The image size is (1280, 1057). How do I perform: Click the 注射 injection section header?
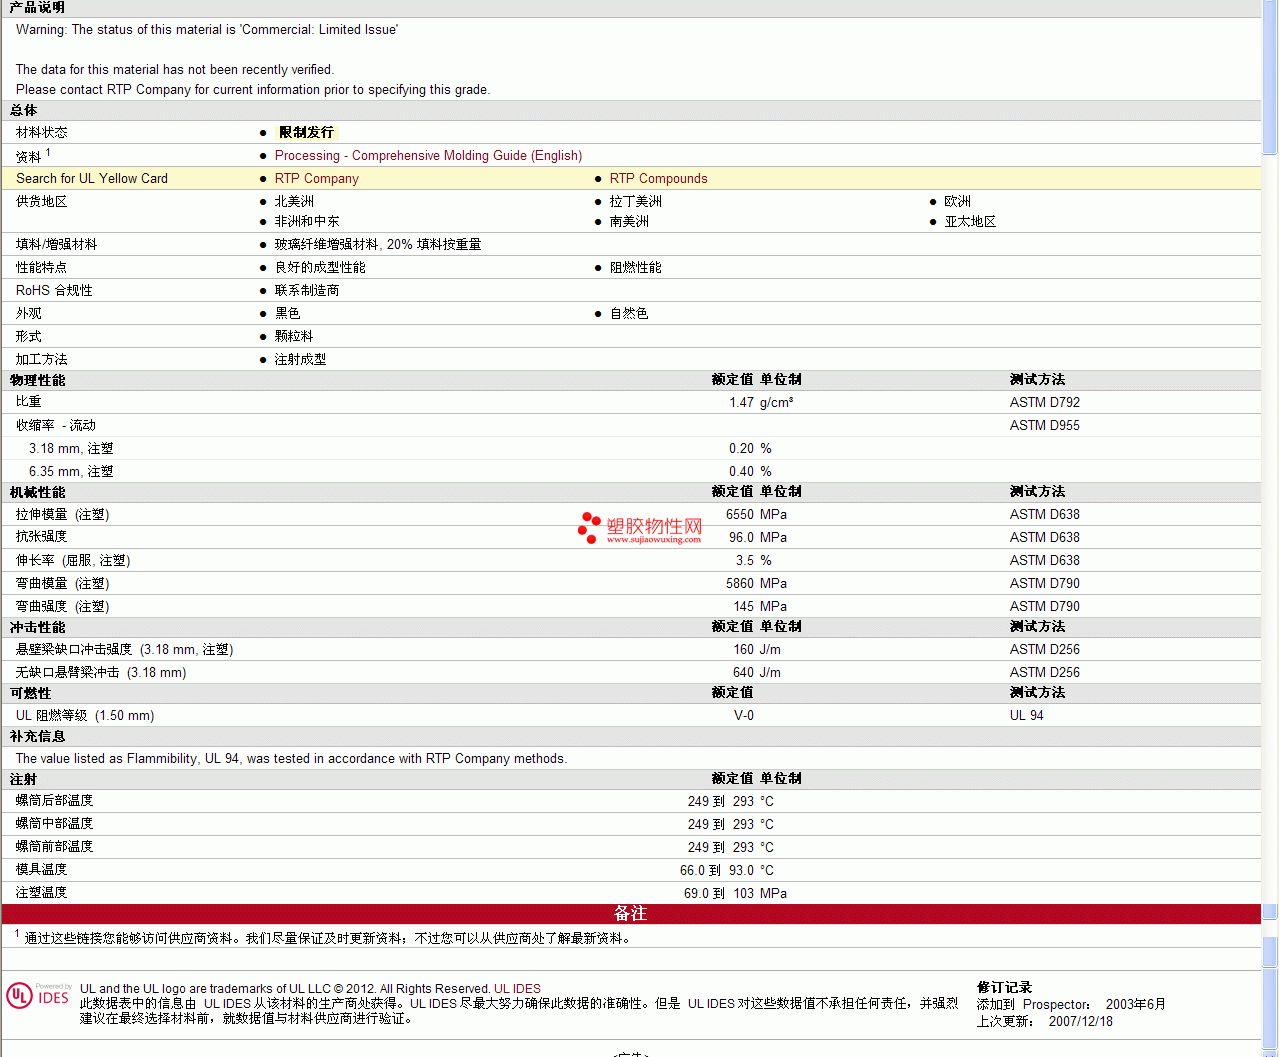(24, 779)
